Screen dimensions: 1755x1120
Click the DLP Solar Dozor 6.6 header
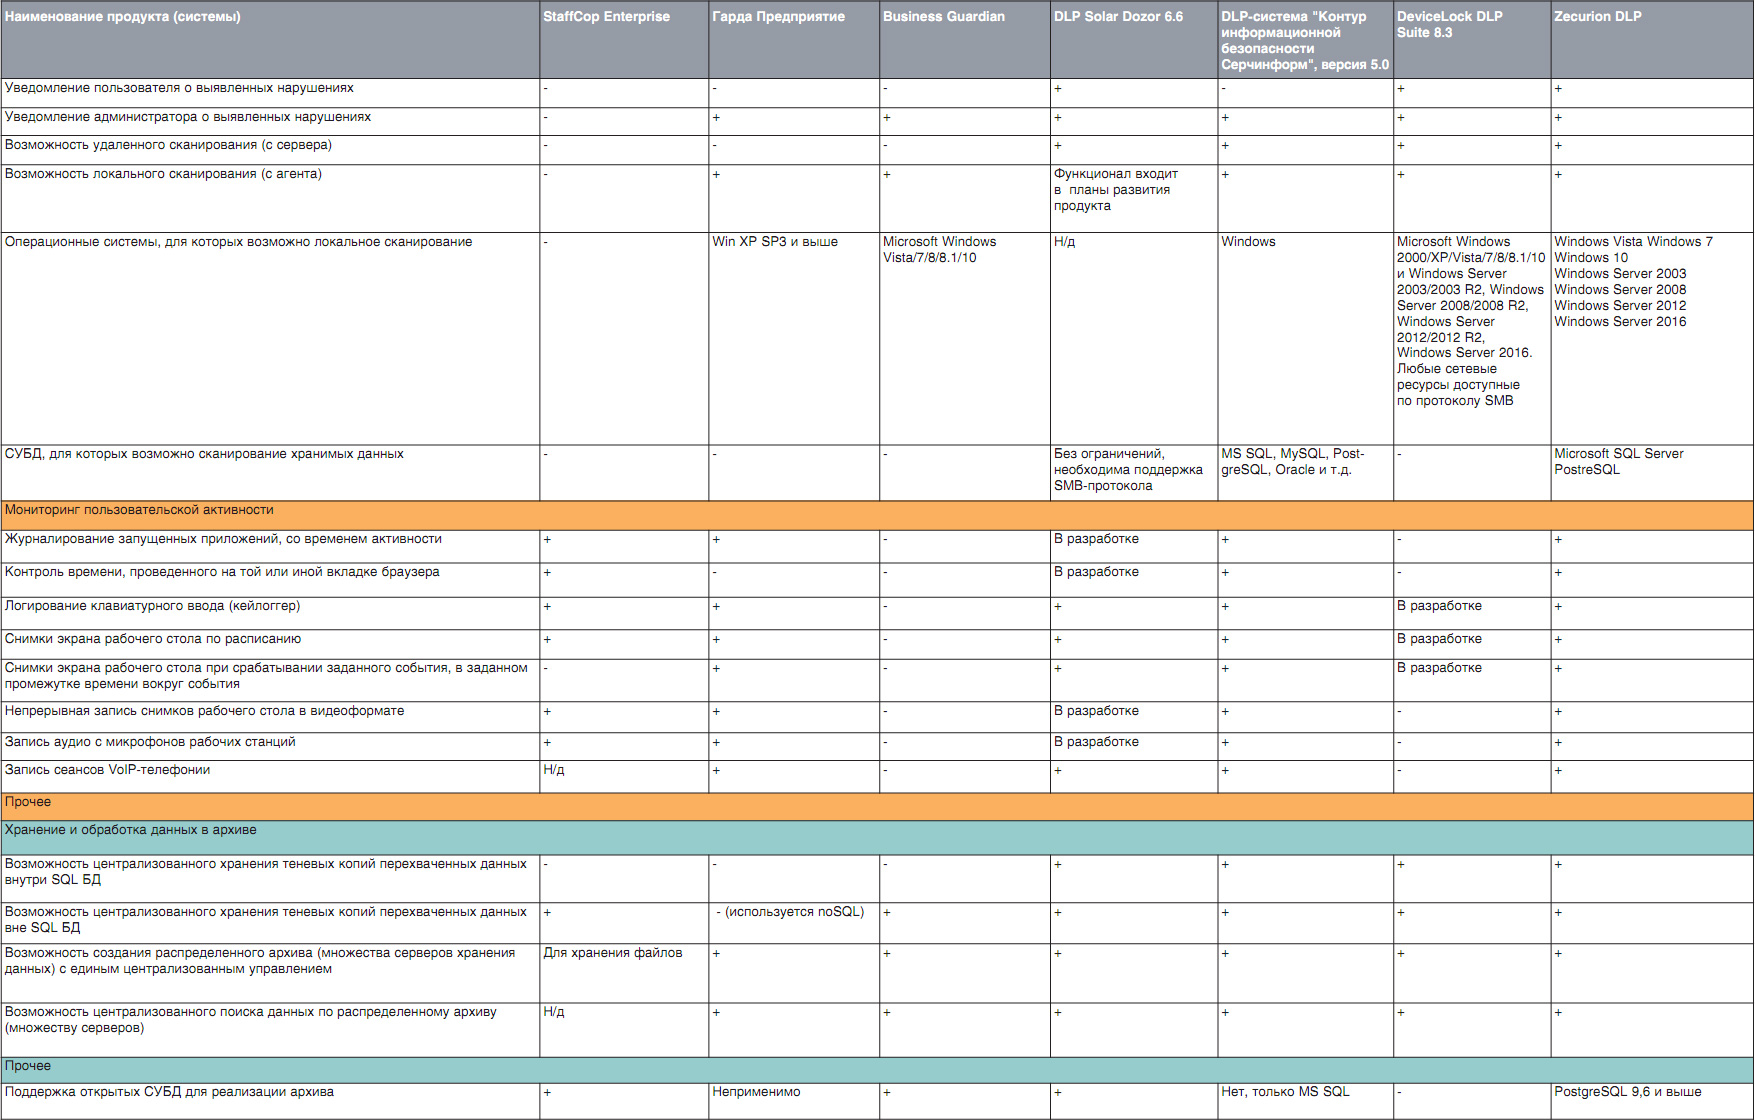[1134, 40]
